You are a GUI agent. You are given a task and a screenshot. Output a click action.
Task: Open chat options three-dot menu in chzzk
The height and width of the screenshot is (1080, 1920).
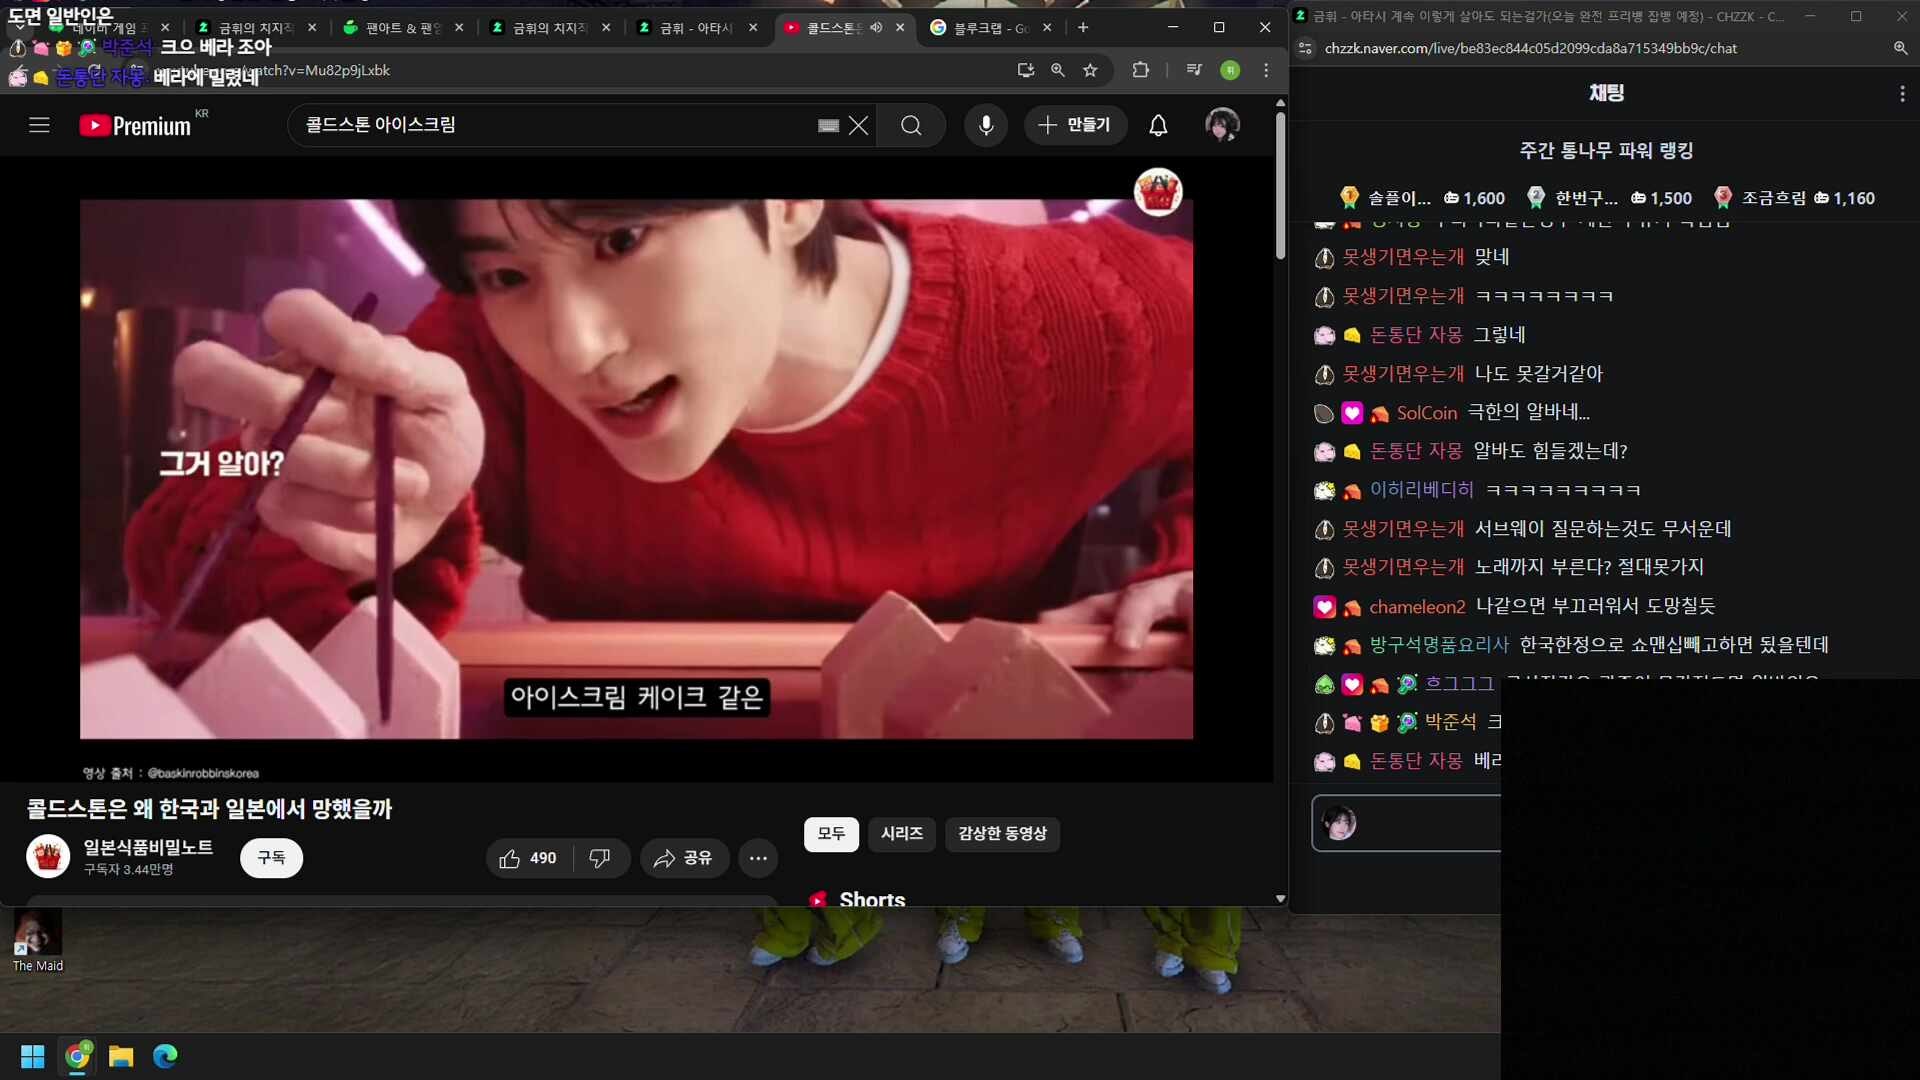(x=1902, y=93)
